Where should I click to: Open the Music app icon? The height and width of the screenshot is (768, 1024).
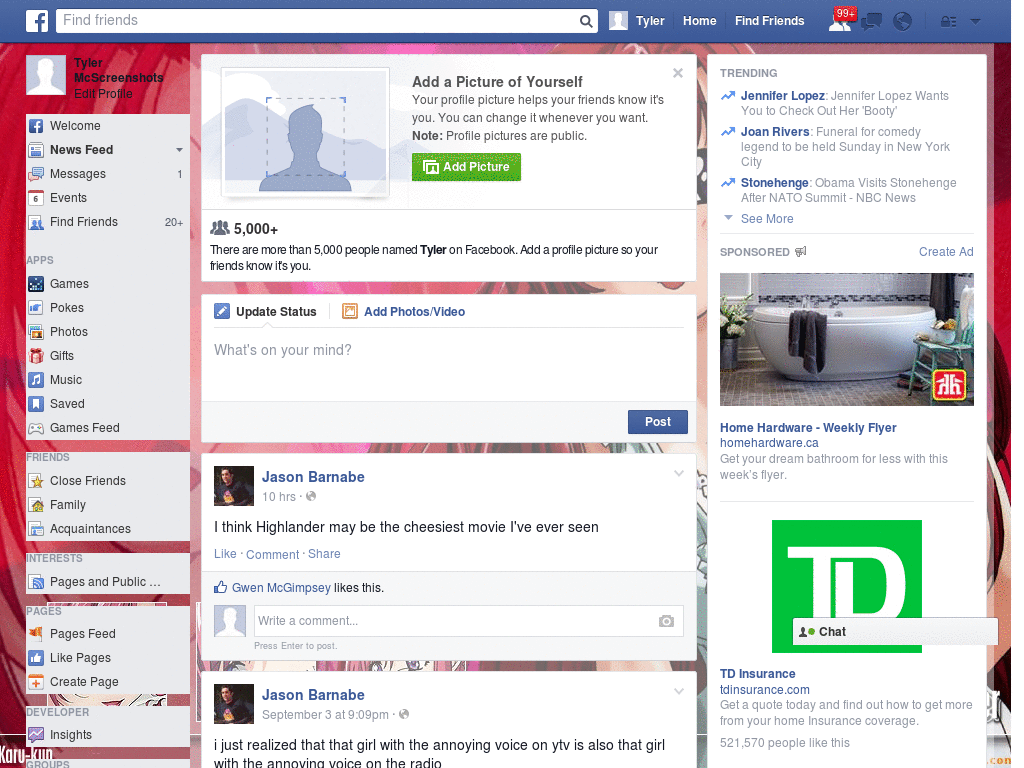[x=36, y=380]
